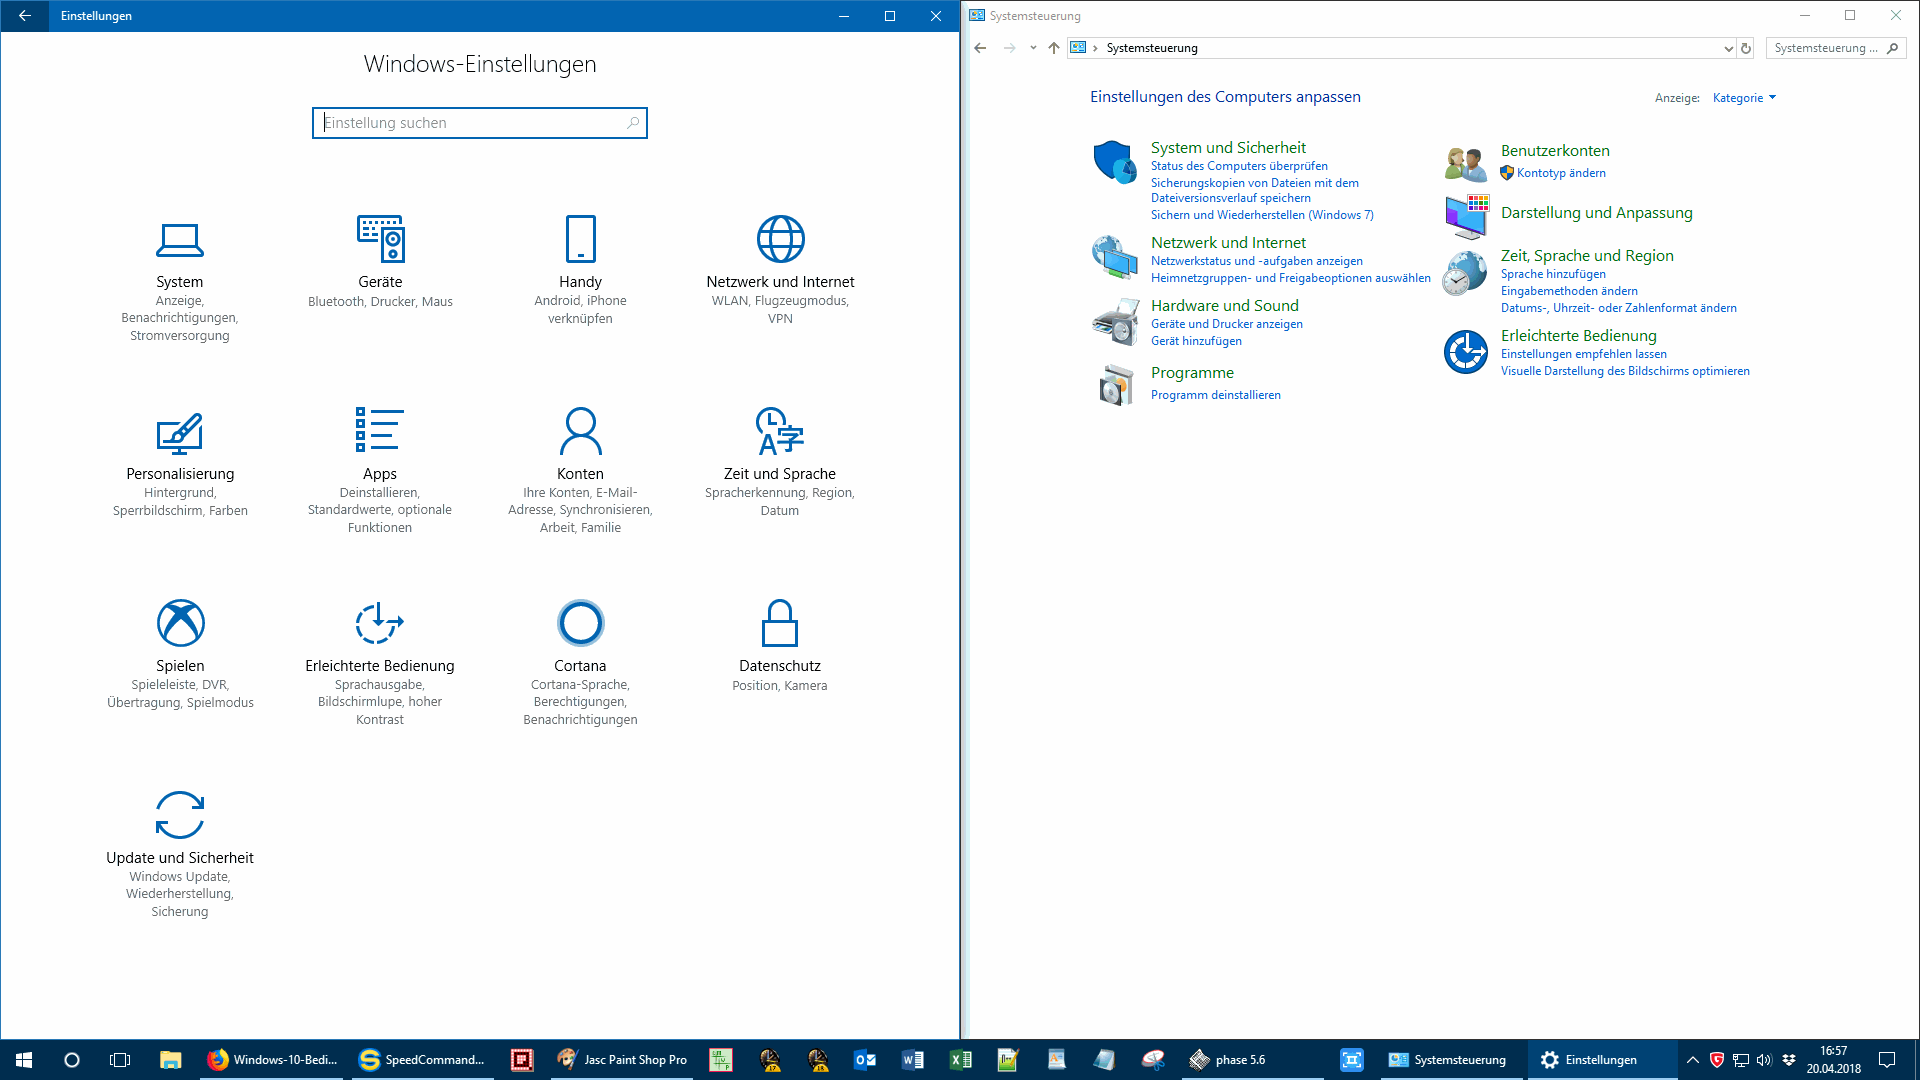Click the Hardware und Sound printer icon
1920x1080 pixels.
pyautogui.click(x=1115, y=322)
